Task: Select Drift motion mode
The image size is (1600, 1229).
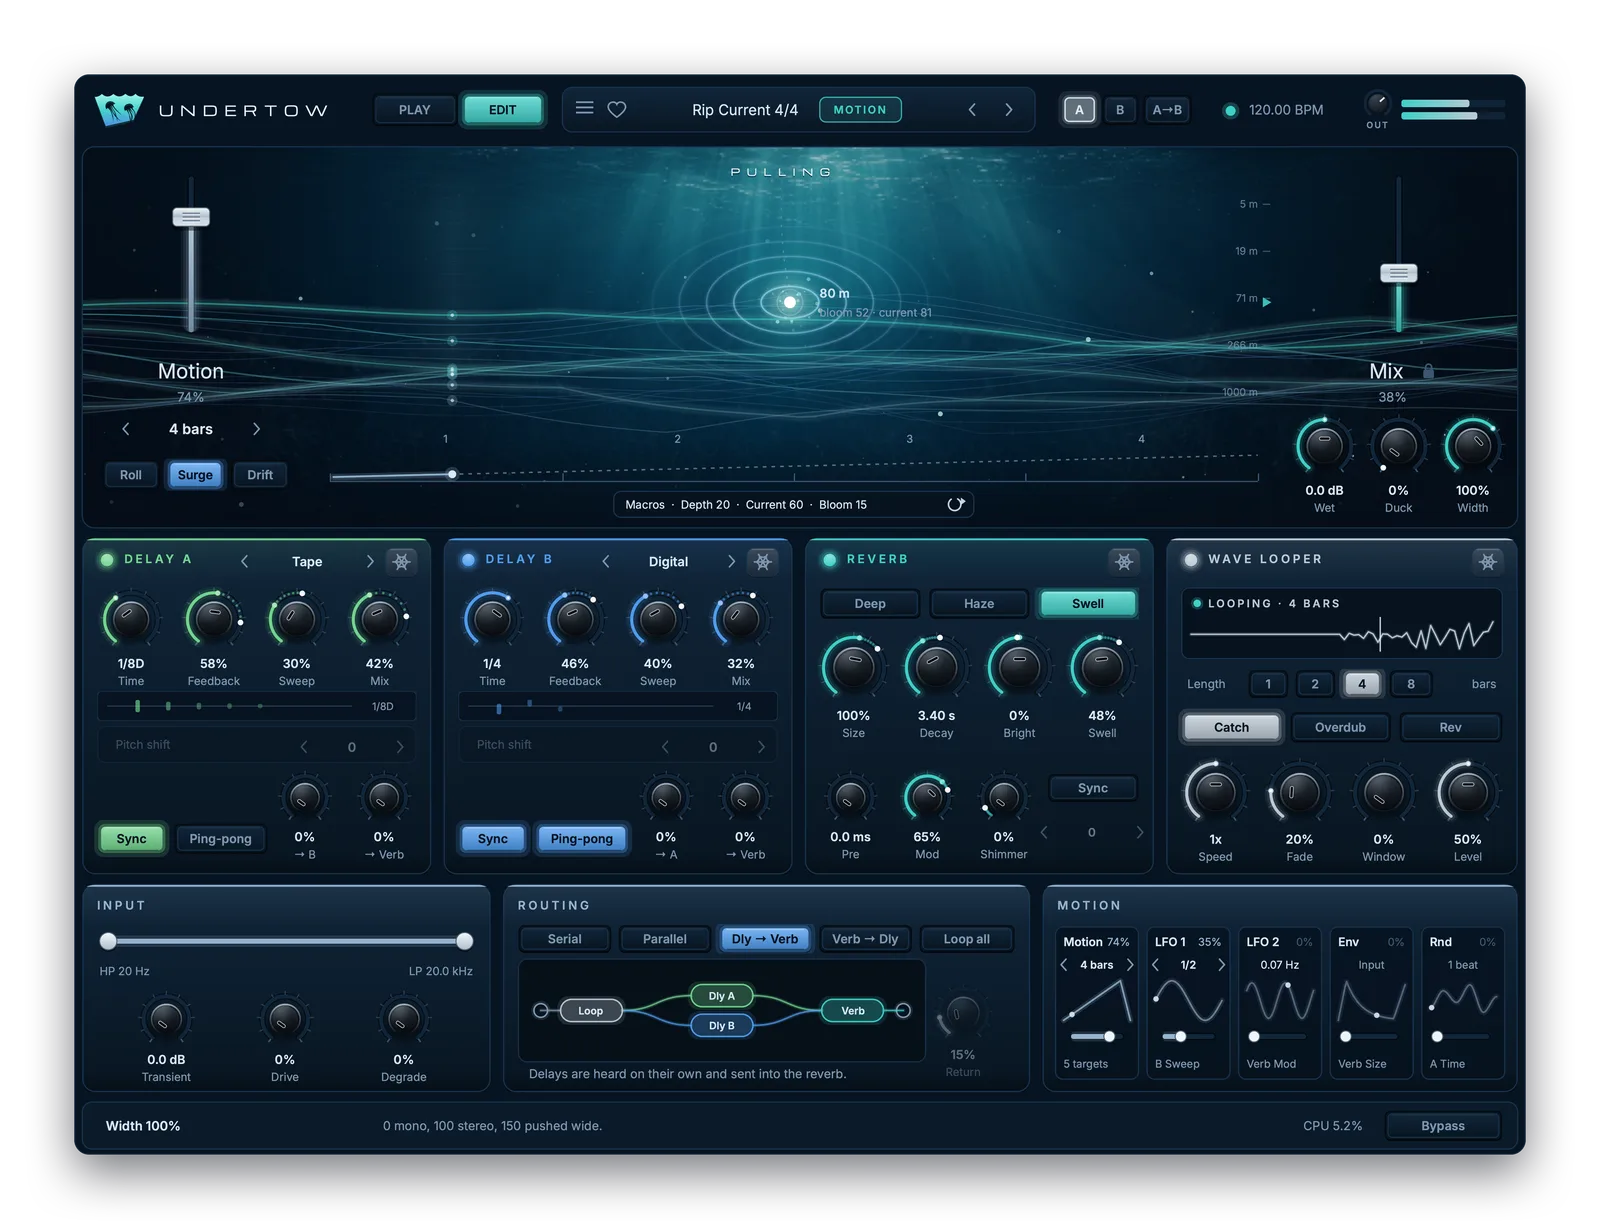Action: point(260,474)
